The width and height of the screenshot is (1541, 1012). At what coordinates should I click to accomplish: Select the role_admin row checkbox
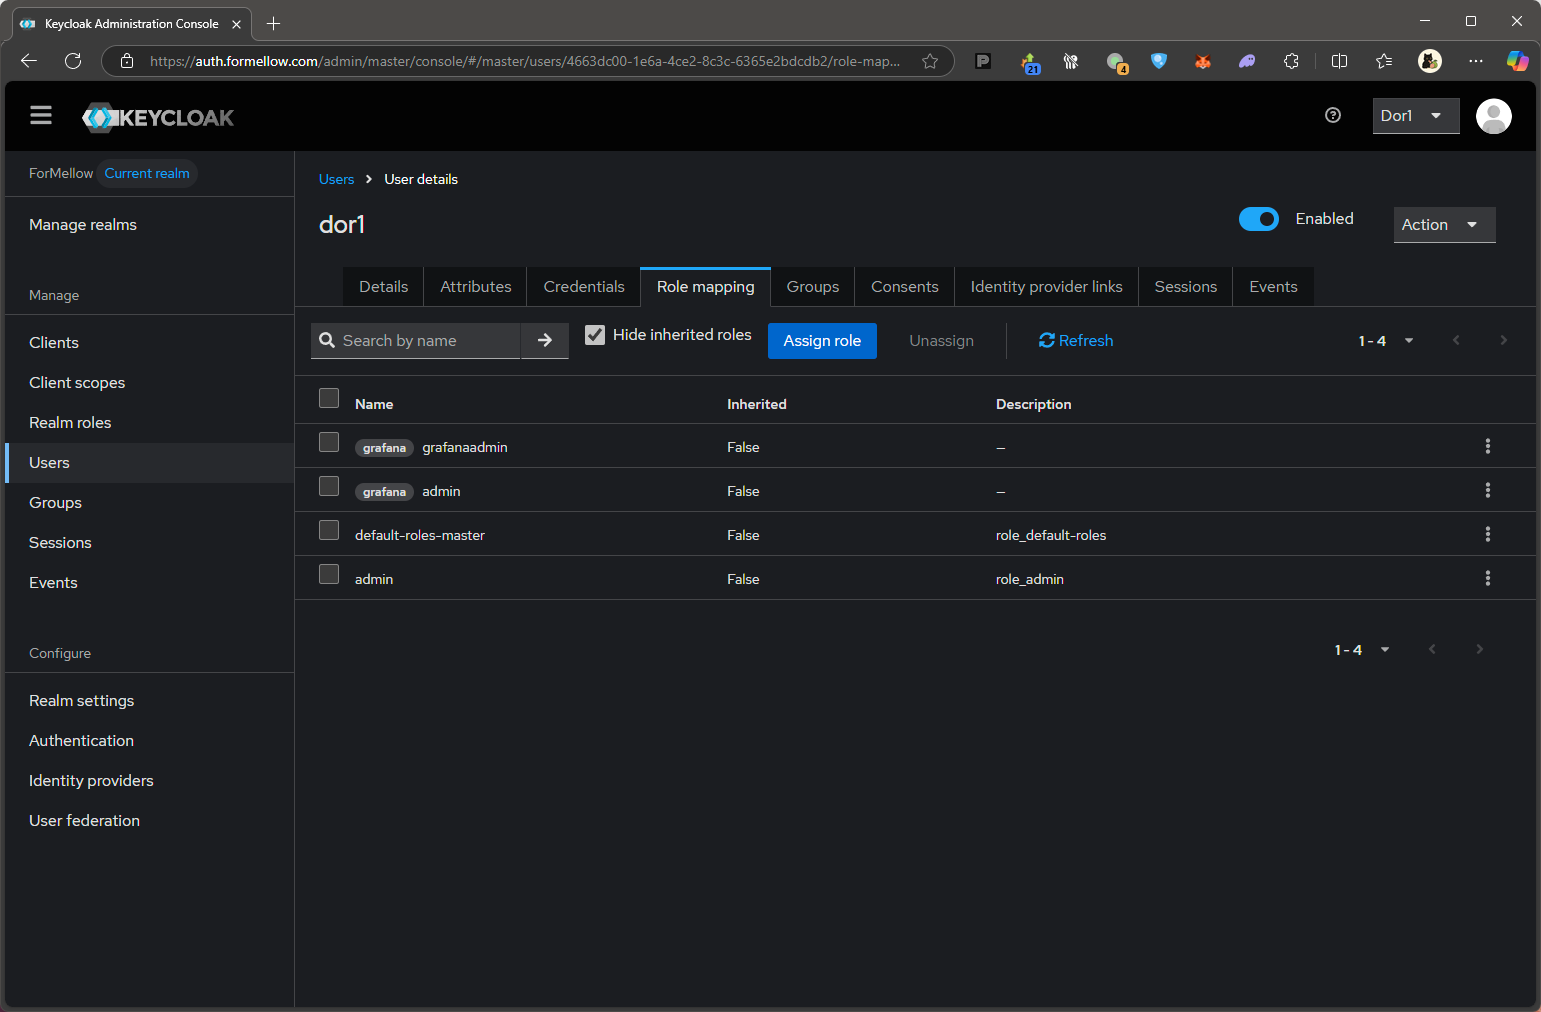point(329,574)
